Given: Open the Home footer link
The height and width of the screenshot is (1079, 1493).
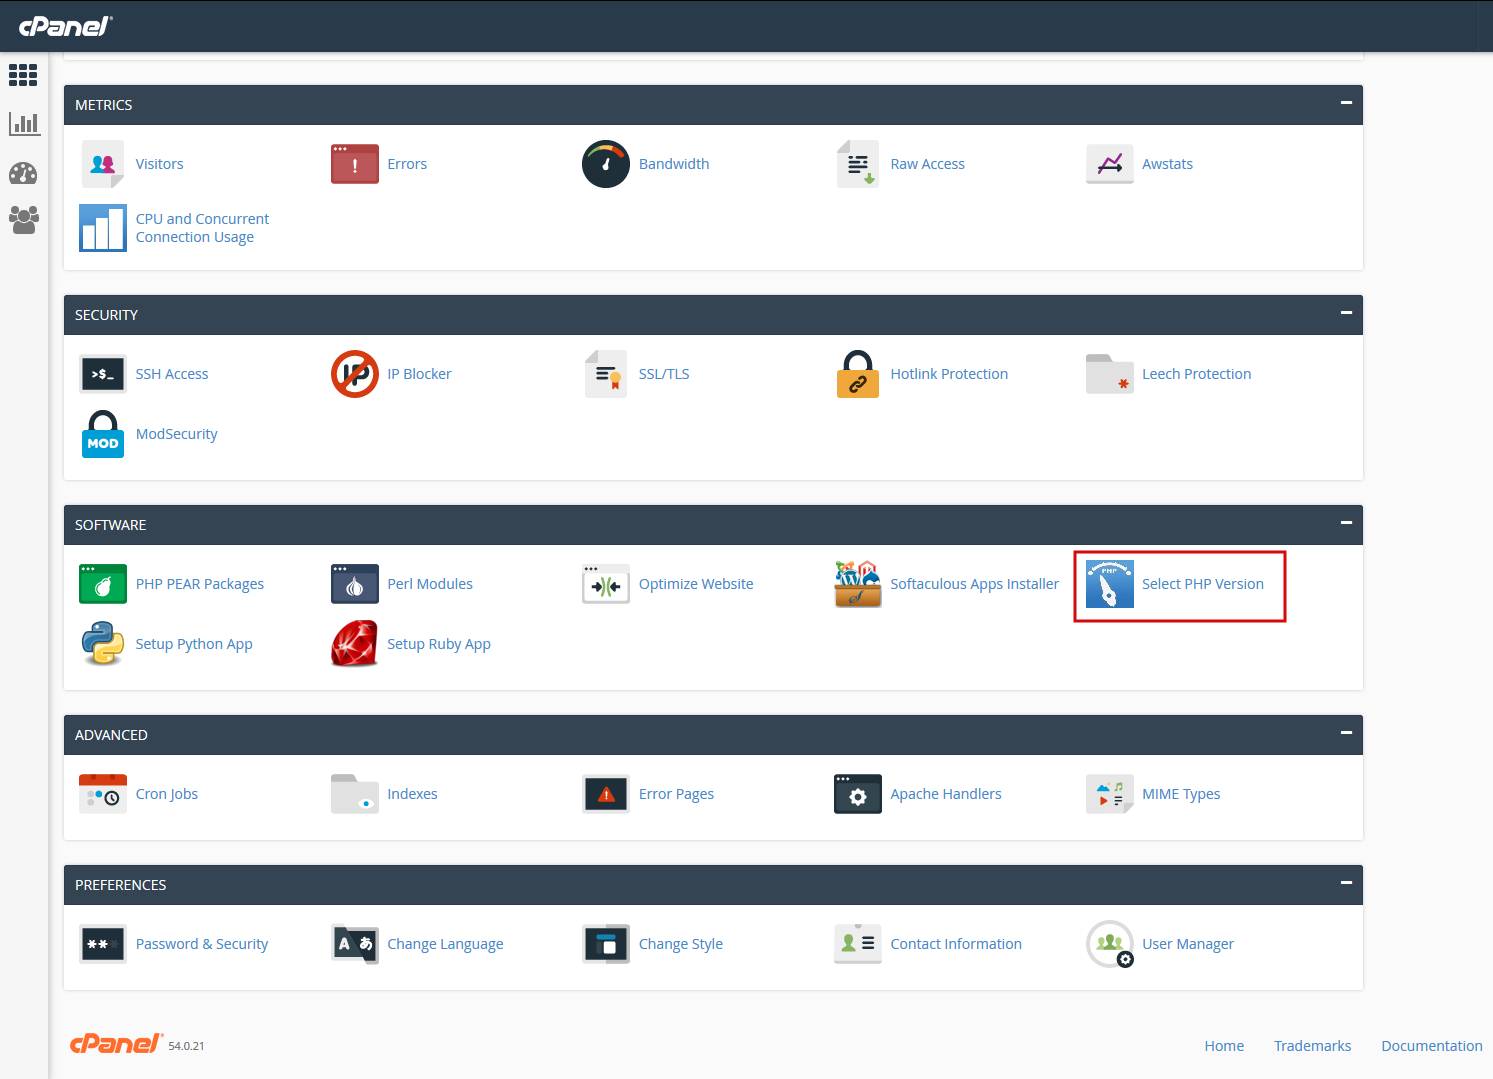Looking at the screenshot, I should click(x=1224, y=1046).
